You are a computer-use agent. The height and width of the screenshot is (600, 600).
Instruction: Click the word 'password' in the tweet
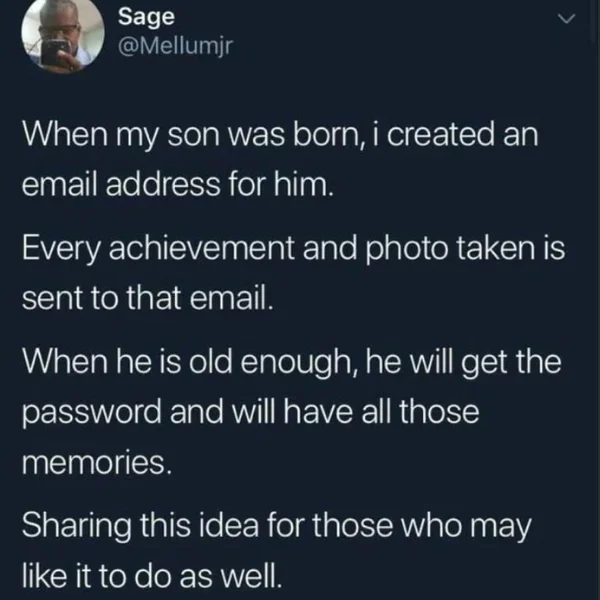pyautogui.click(x=91, y=413)
